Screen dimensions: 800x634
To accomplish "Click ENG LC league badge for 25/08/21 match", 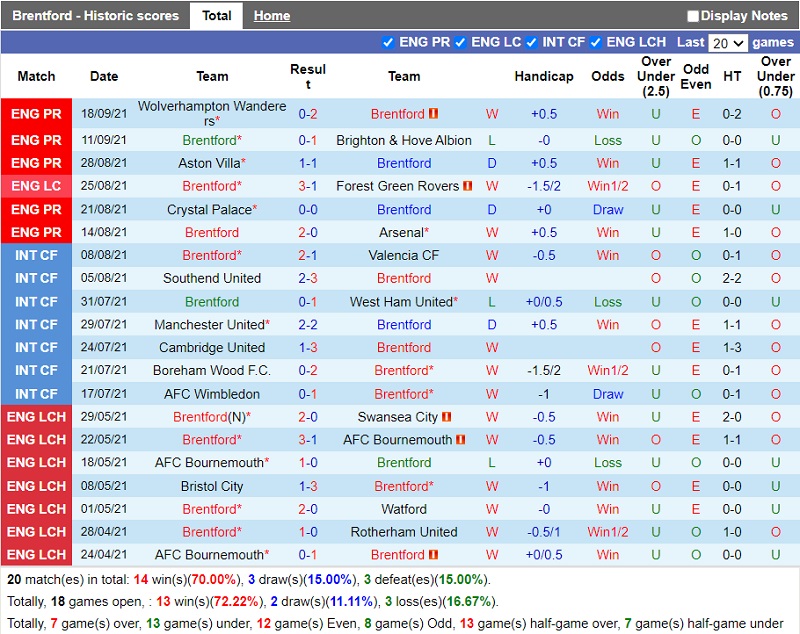I will pos(37,186).
